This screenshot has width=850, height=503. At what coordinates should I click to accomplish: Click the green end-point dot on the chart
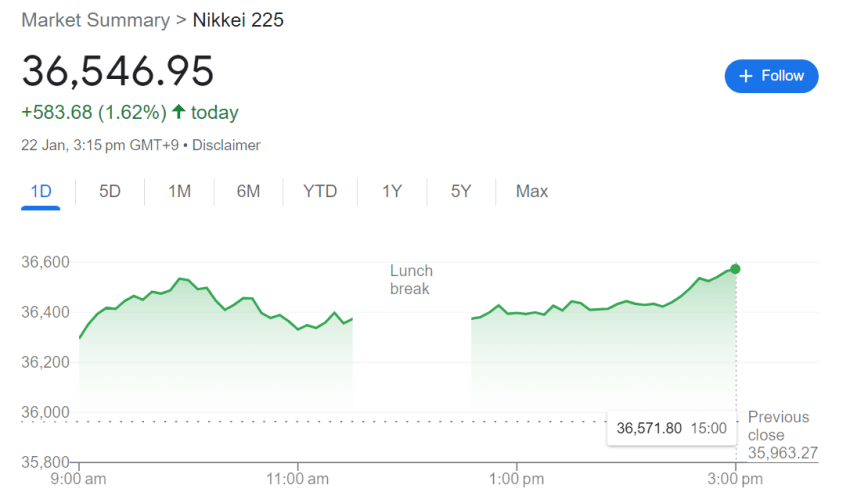735,268
